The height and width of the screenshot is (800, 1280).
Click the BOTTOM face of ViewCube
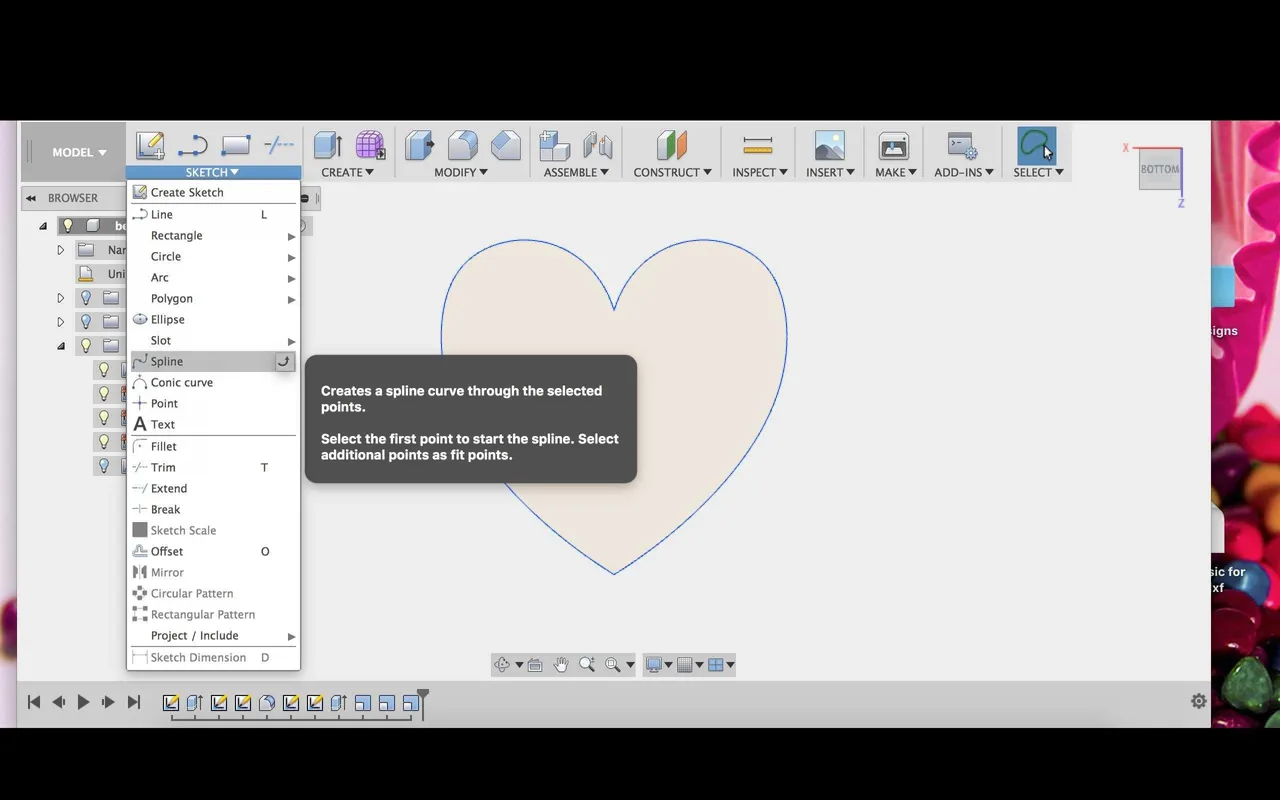tap(1160, 169)
